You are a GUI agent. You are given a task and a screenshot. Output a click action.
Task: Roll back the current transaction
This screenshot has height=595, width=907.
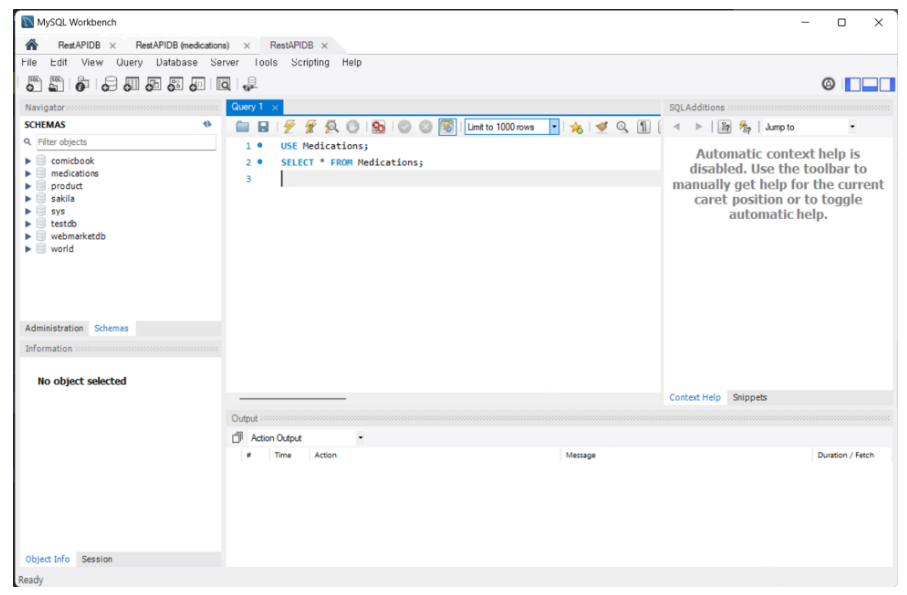pos(426,127)
